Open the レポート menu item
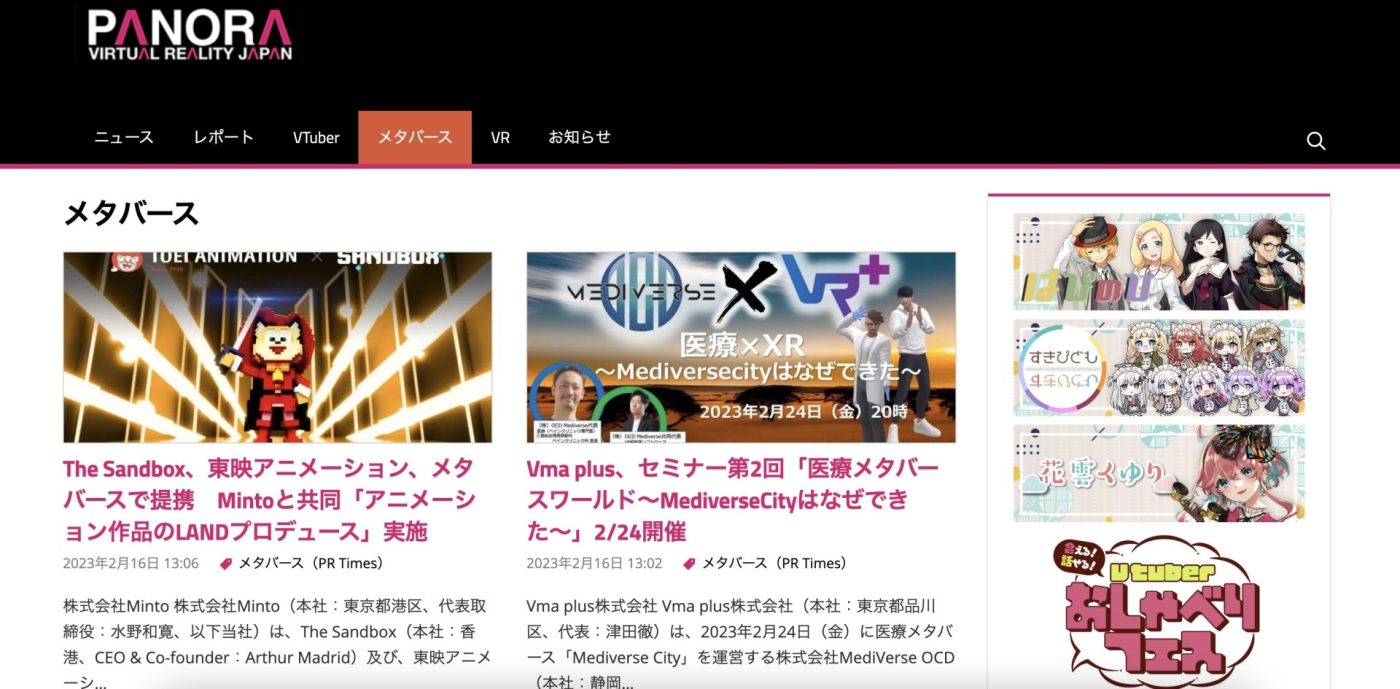Viewport: 1400px width, 689px height. 223,138
